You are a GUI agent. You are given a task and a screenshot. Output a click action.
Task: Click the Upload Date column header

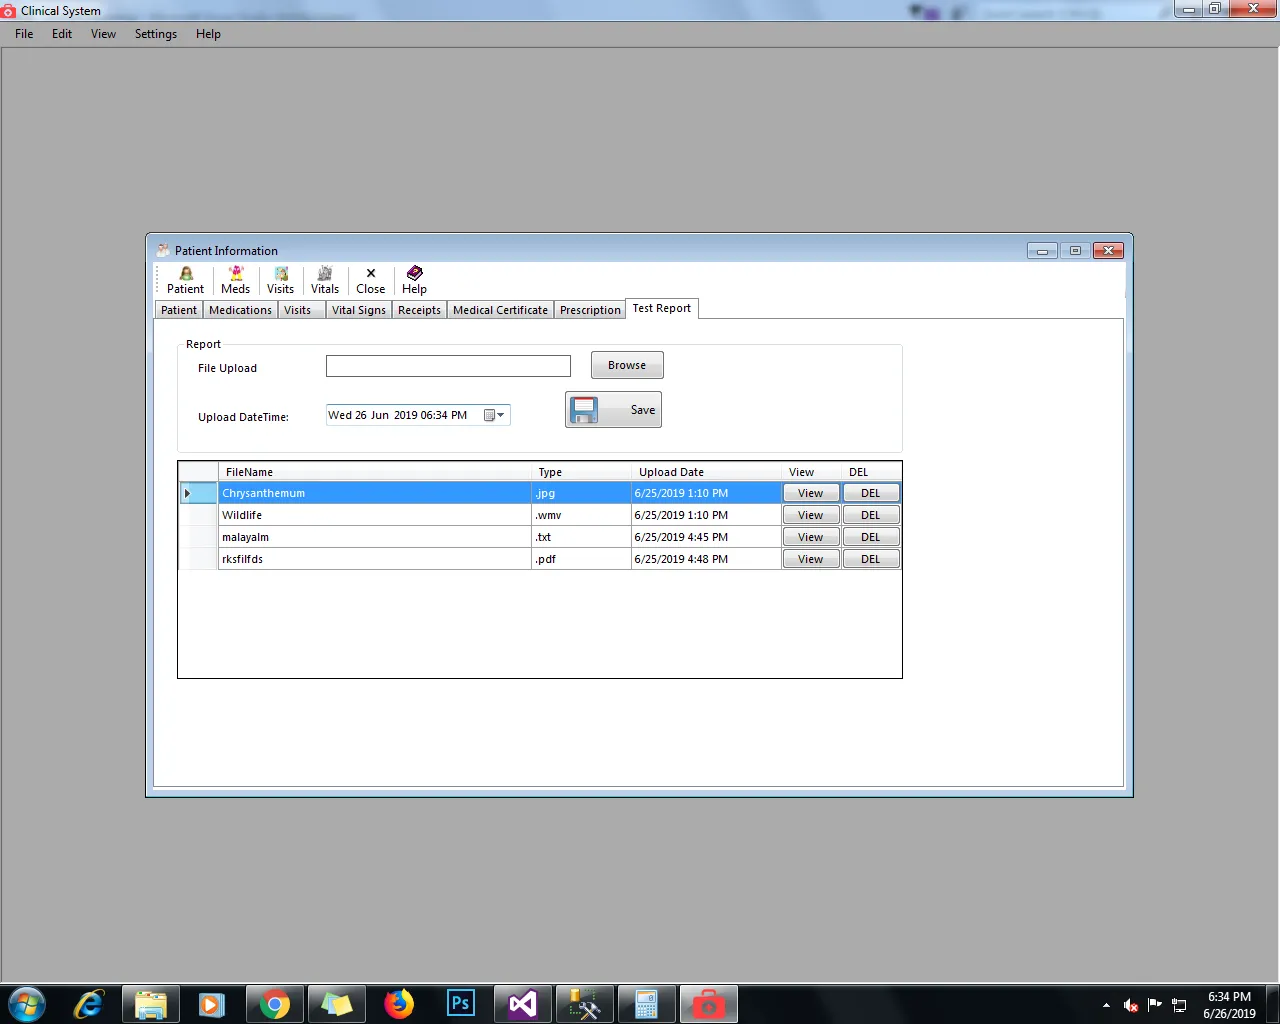tap(706, 472)
